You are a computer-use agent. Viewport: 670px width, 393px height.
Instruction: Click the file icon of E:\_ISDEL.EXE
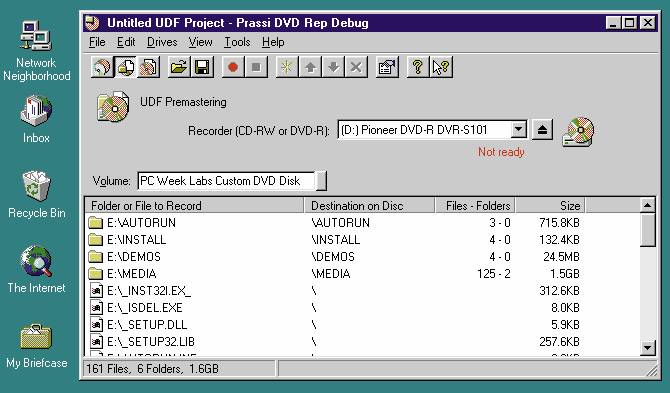(97, 308)
